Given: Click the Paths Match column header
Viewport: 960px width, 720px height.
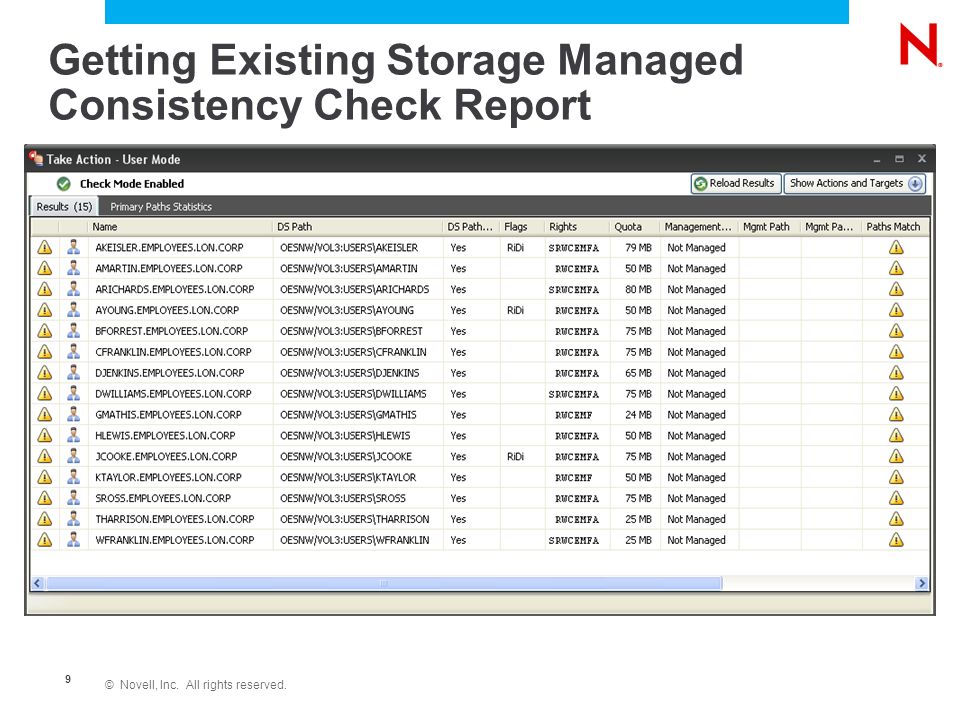Looking at the screenshot, I should pyautogui.click(x=895, y=227).
